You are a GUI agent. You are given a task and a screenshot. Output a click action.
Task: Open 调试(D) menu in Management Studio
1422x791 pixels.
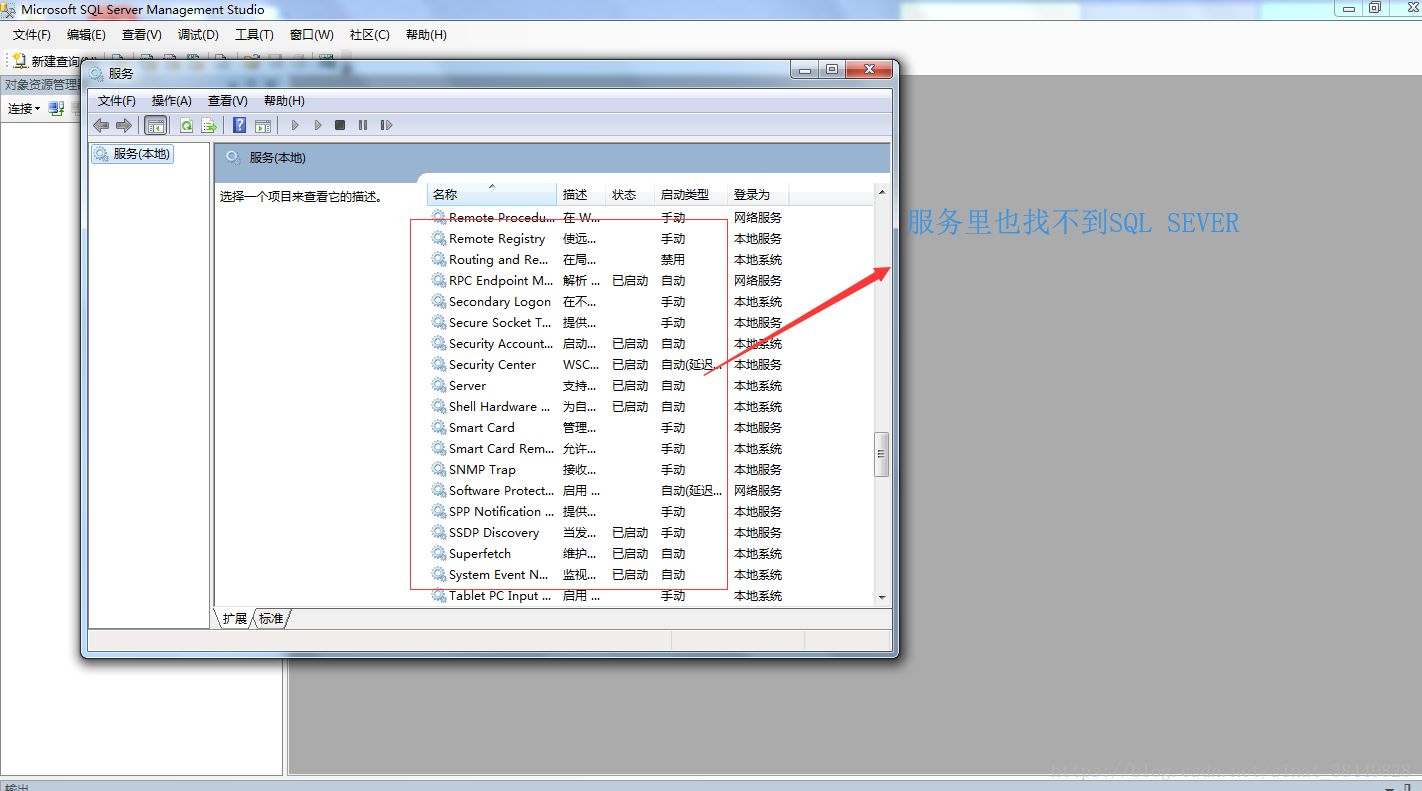[x=198, y=35]
